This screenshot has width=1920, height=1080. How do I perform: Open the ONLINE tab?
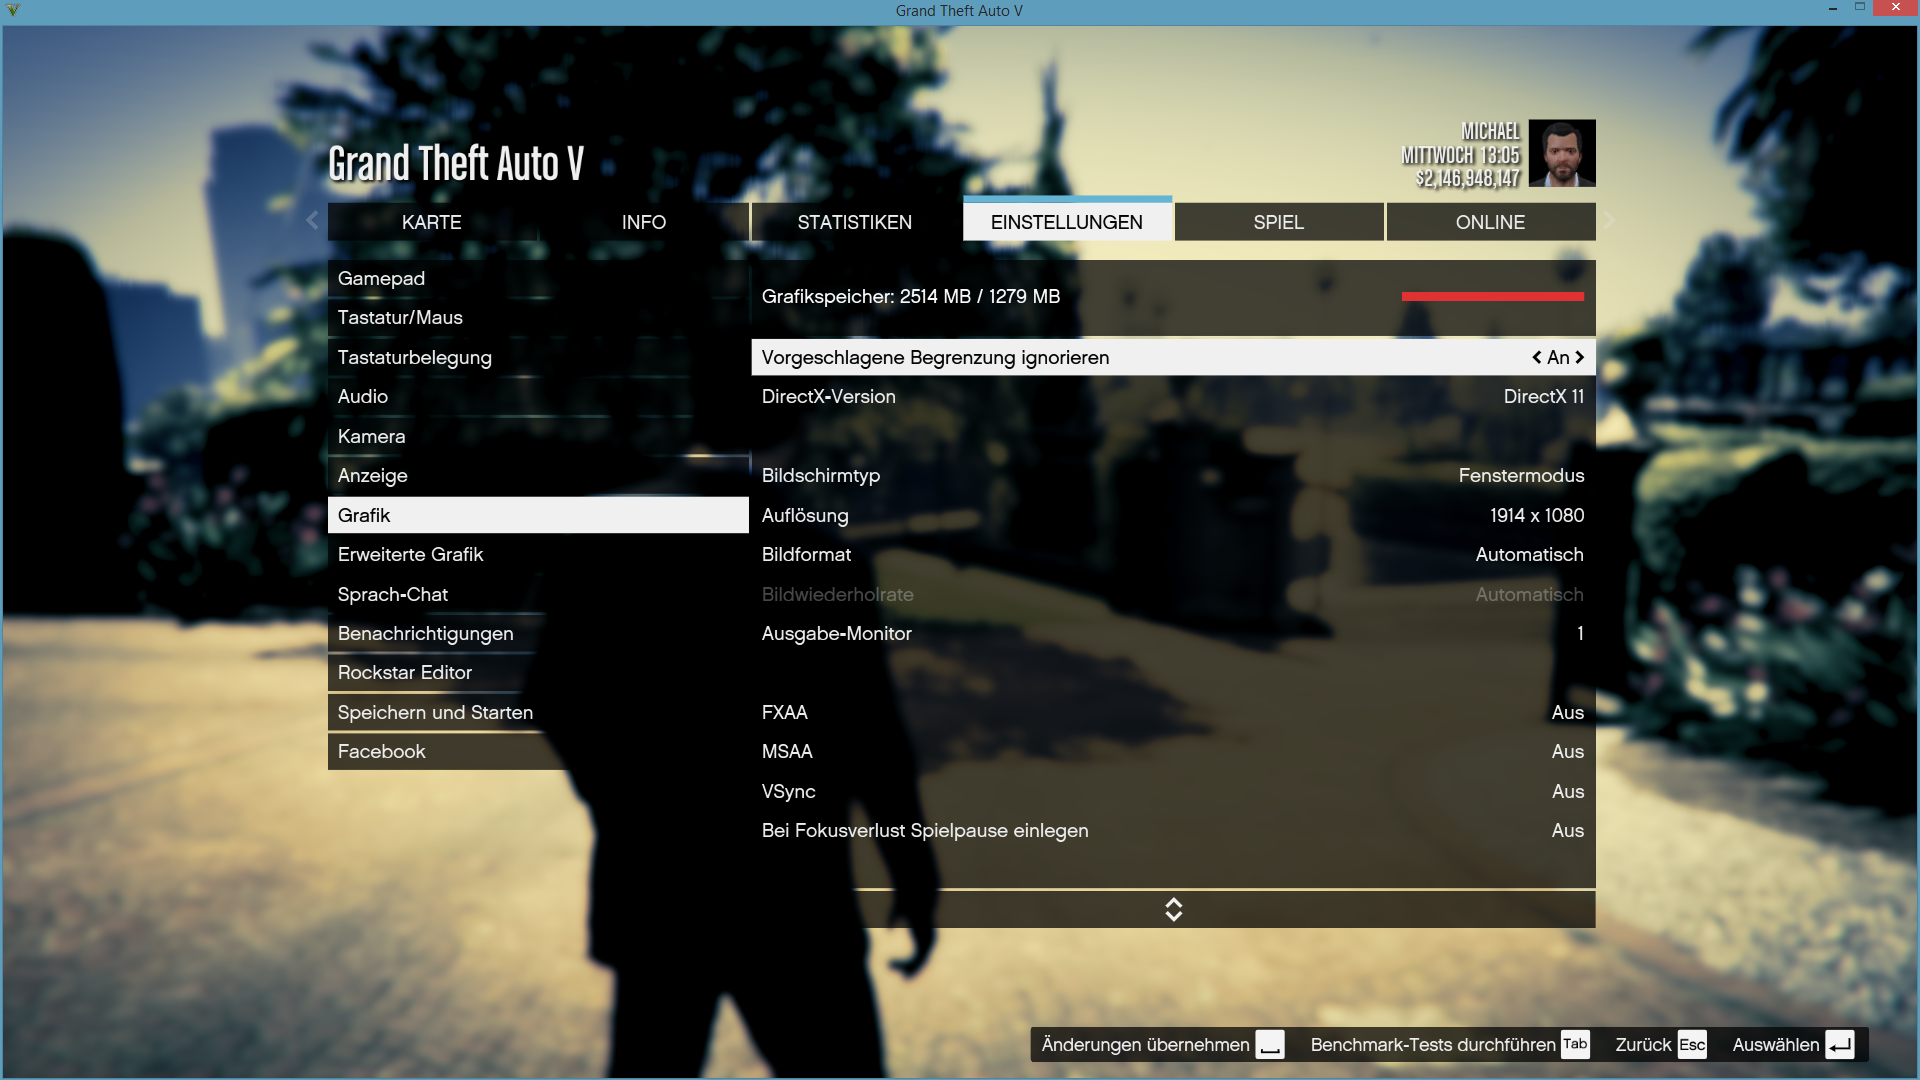point(1490,222)
